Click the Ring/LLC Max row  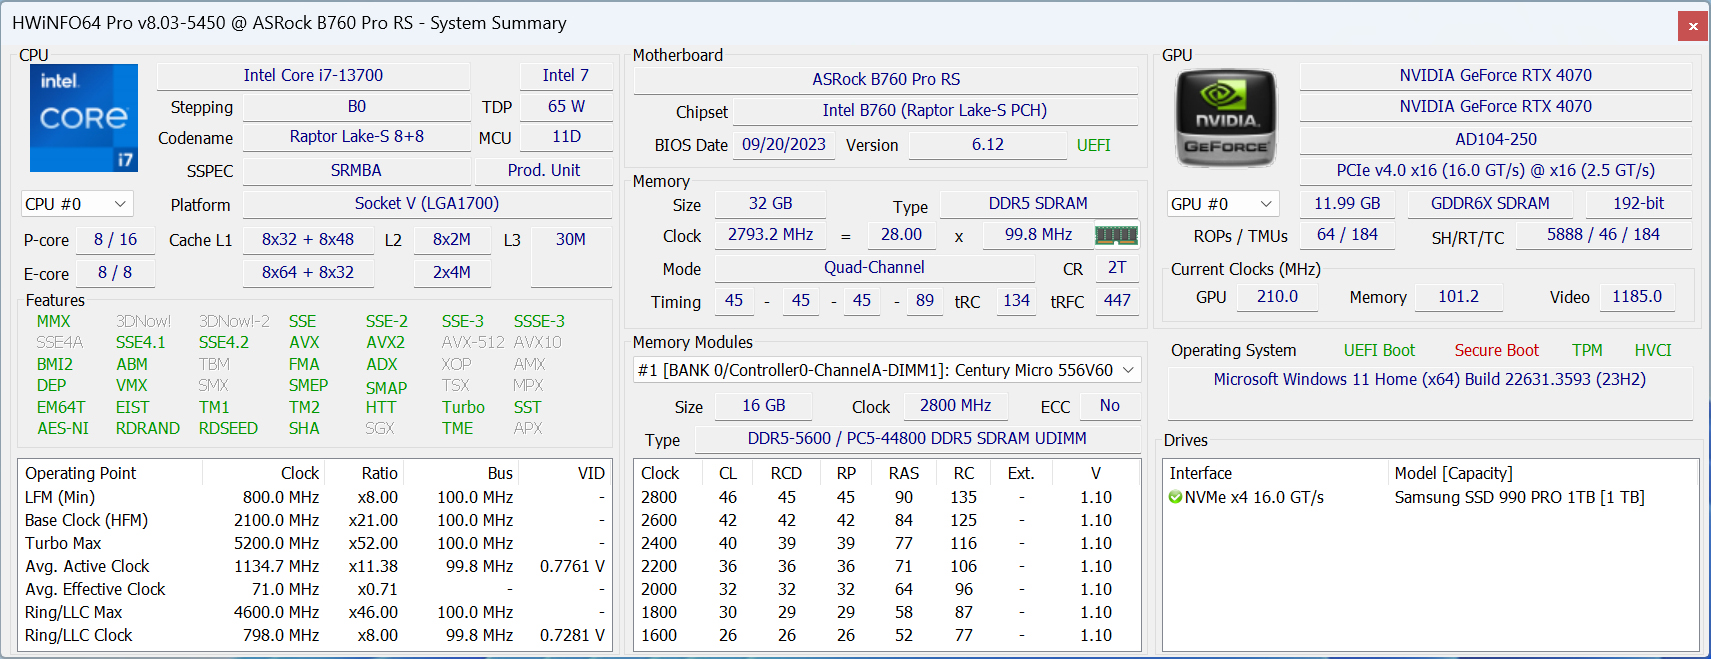click(315, 613)
